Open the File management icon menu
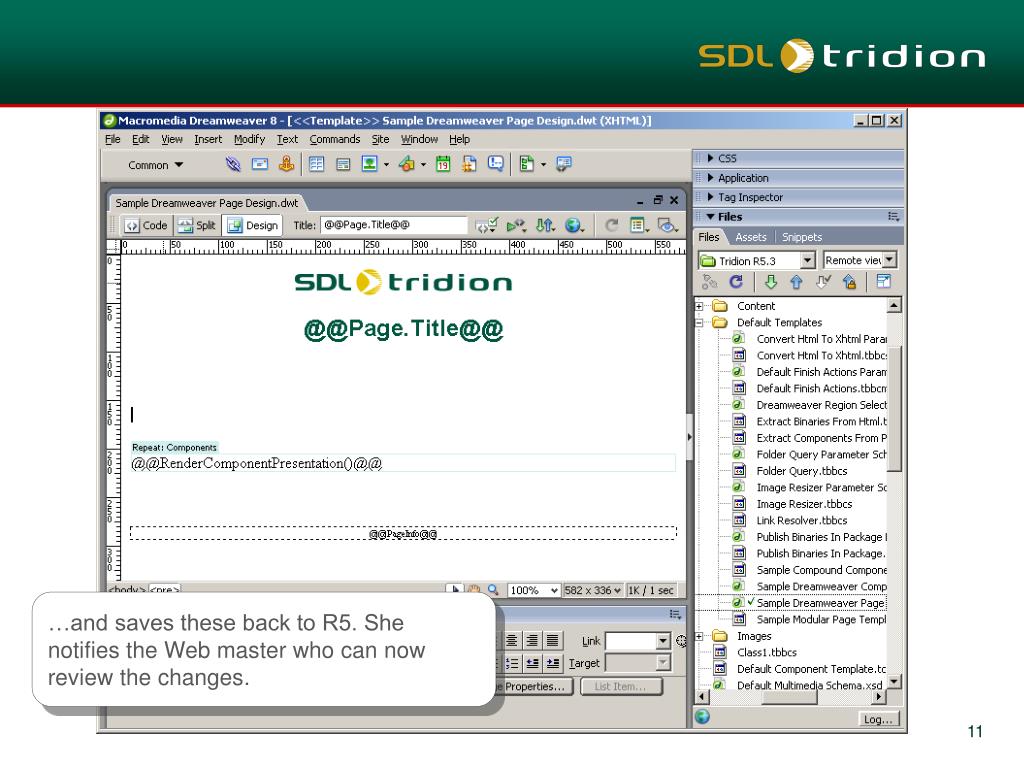The image size is (1024, 768). (x=545, y=225)
